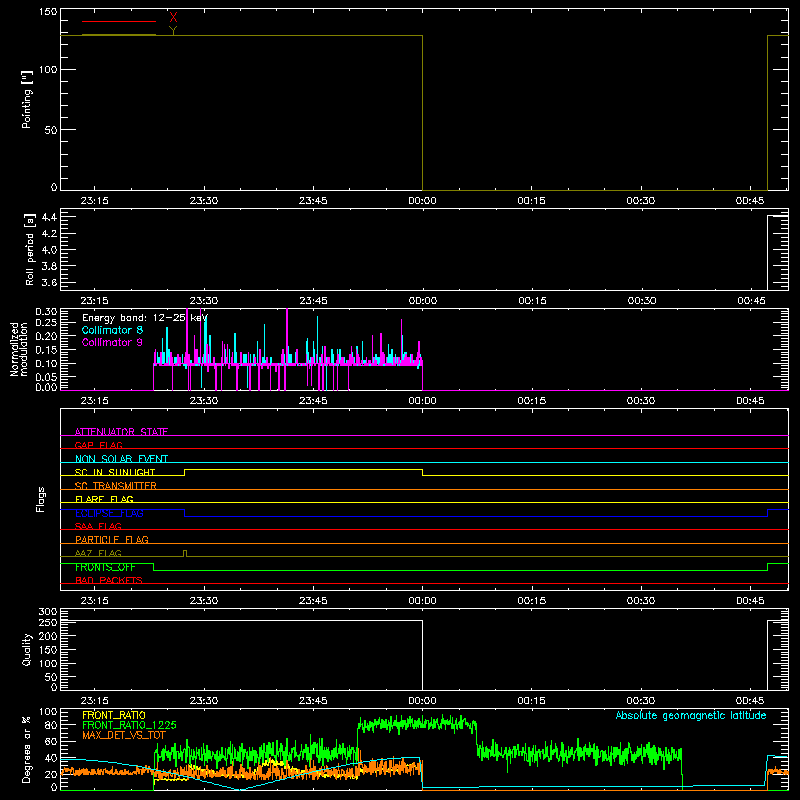Viewport: 800px width, 800px height.
Task: Click the yellow FRONT_RATIO legend entry
Action: (114, 715)
